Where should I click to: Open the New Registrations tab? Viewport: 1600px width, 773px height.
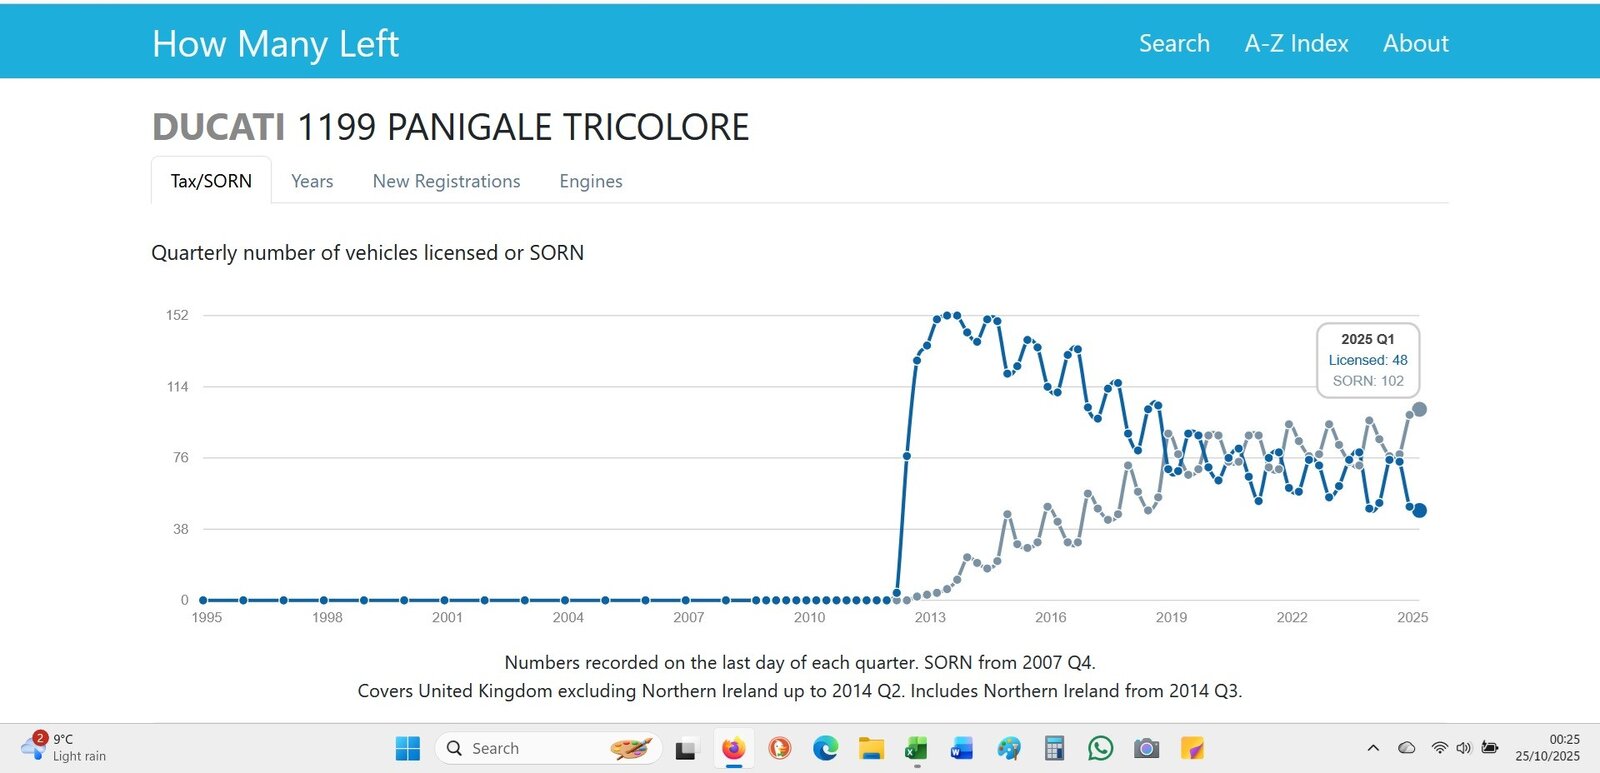pyautogui.click(x=446, y=181)
